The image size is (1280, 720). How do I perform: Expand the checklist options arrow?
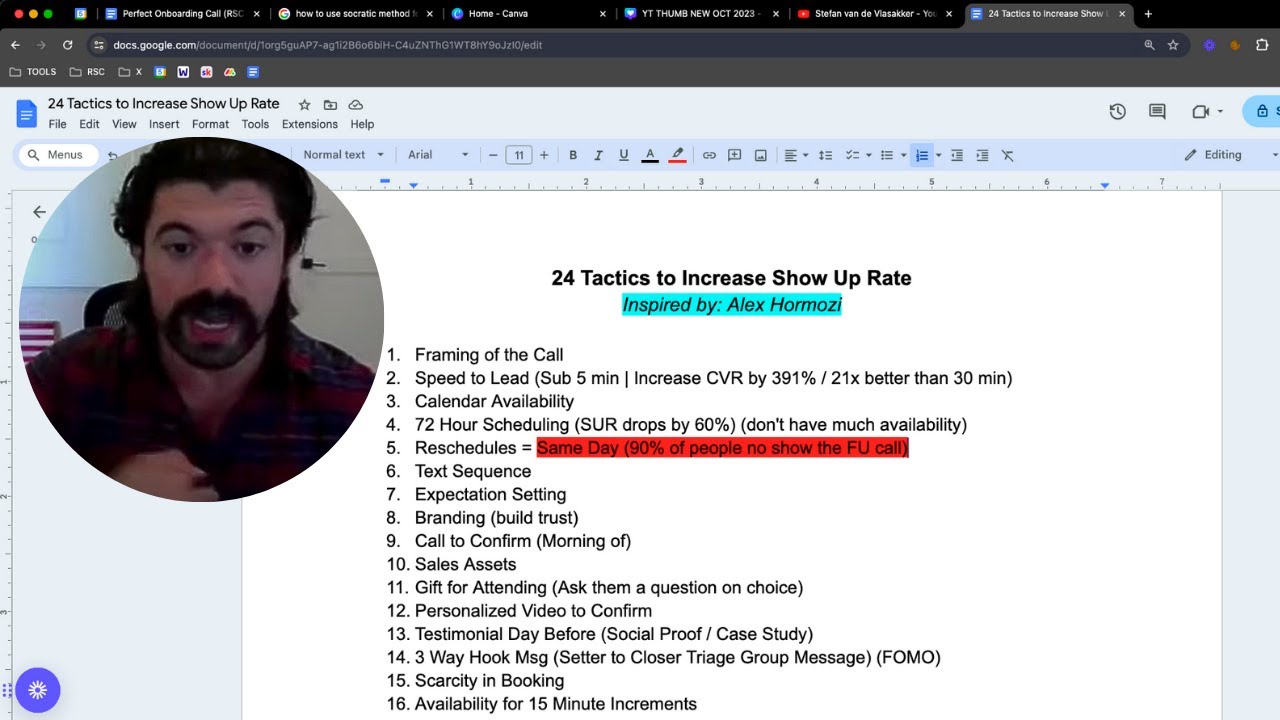[868, 155]
